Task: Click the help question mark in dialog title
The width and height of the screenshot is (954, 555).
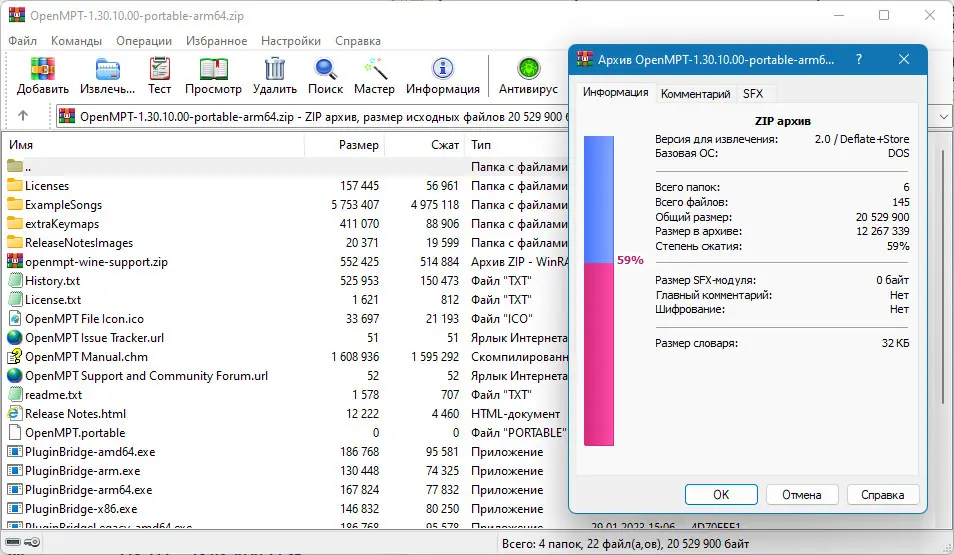Action: pyautogui.click(x=858, y=59)
